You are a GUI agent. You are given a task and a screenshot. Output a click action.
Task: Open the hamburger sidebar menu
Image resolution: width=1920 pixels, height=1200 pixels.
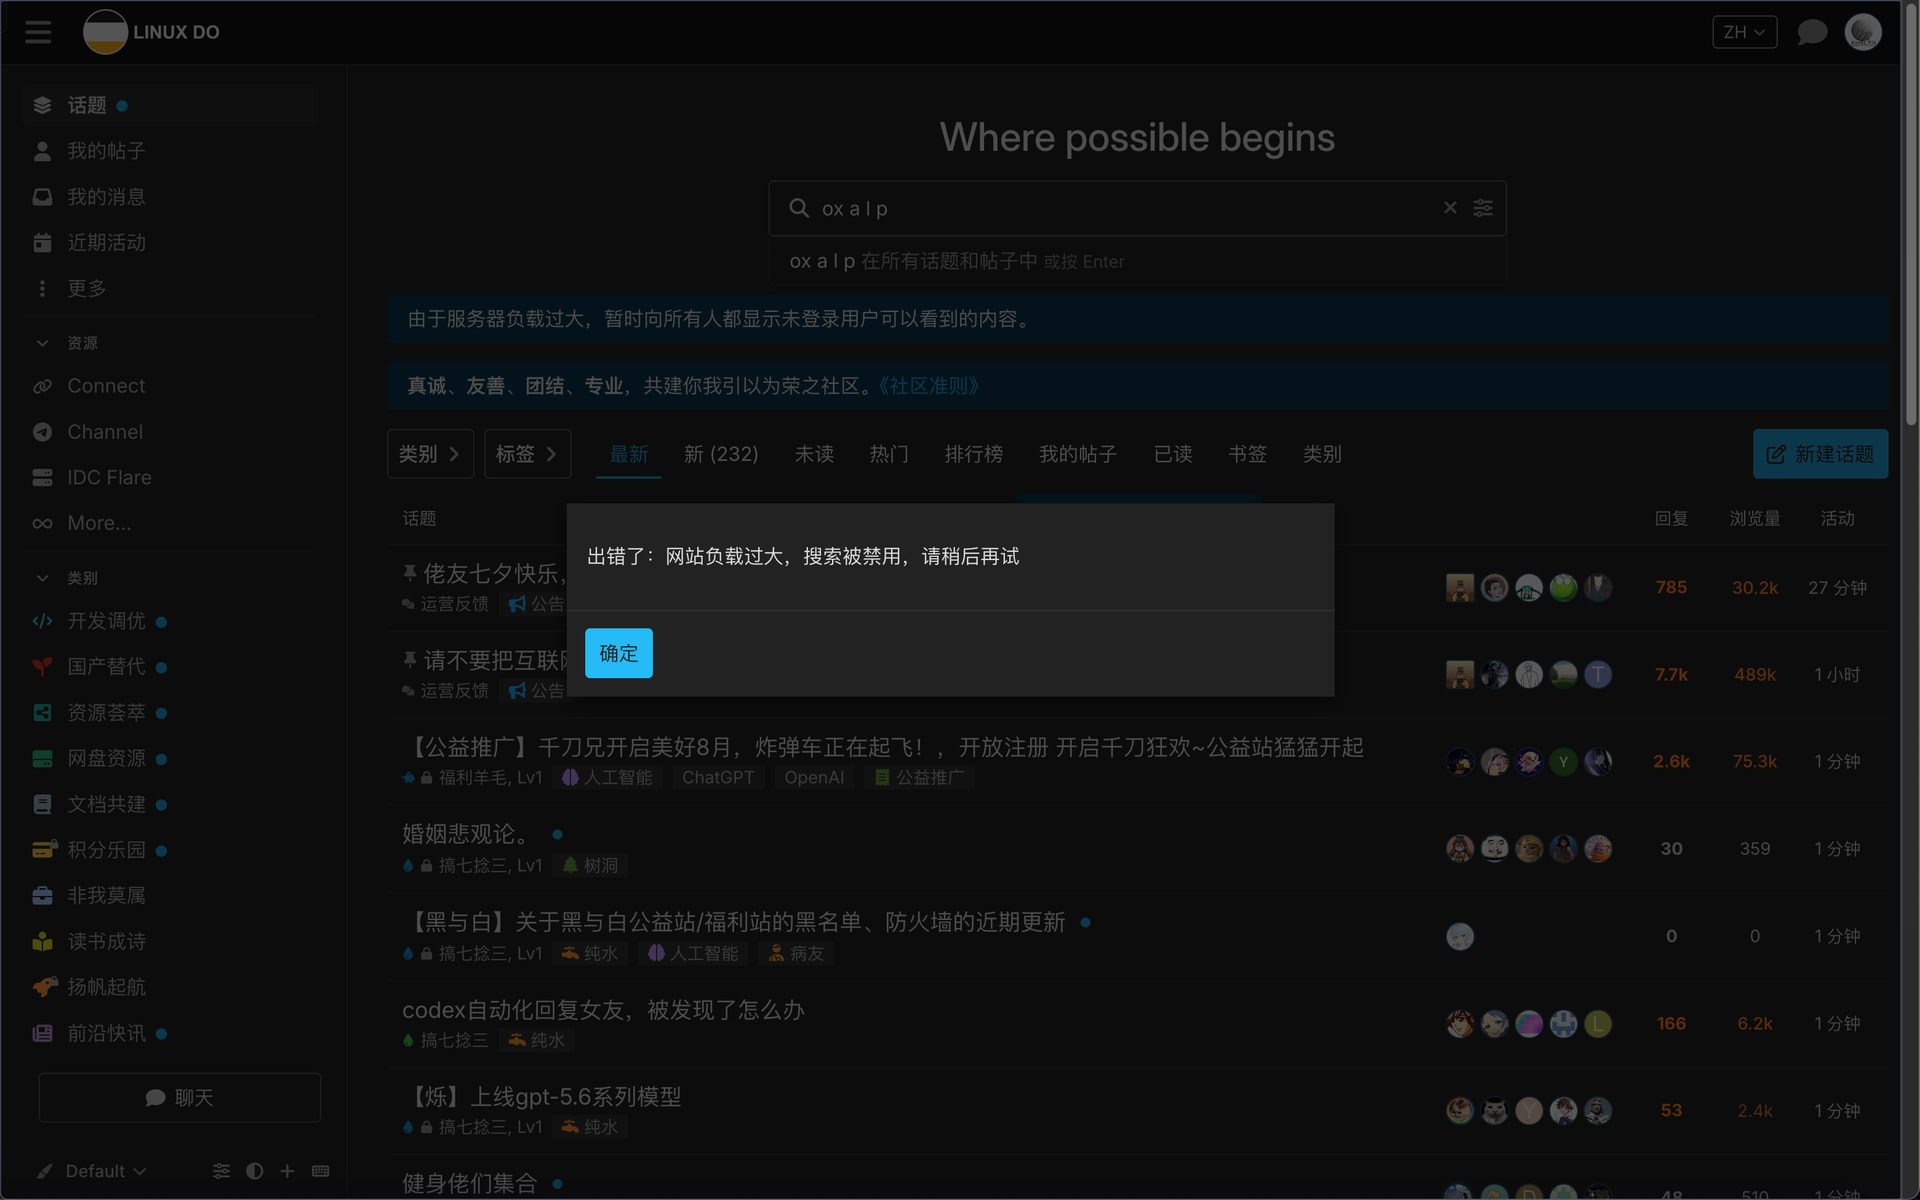click(38, 32)
